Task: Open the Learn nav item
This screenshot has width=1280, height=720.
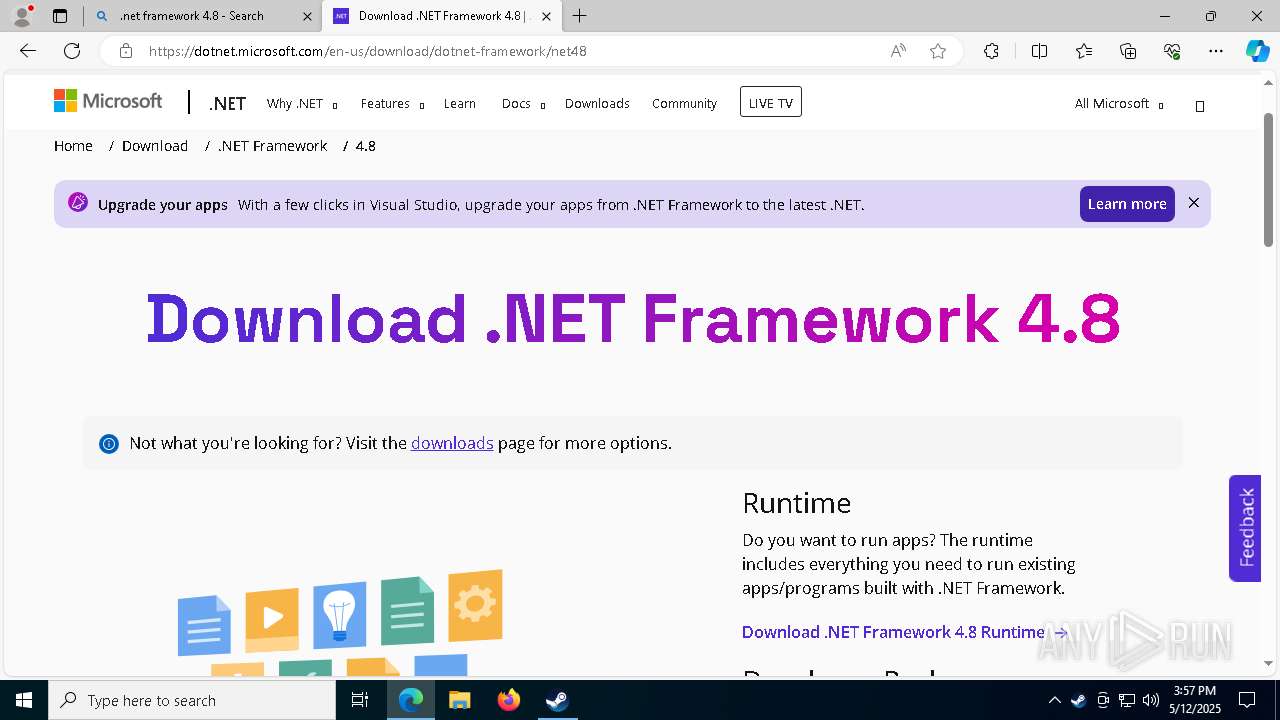Action: [x=460, y=104]
